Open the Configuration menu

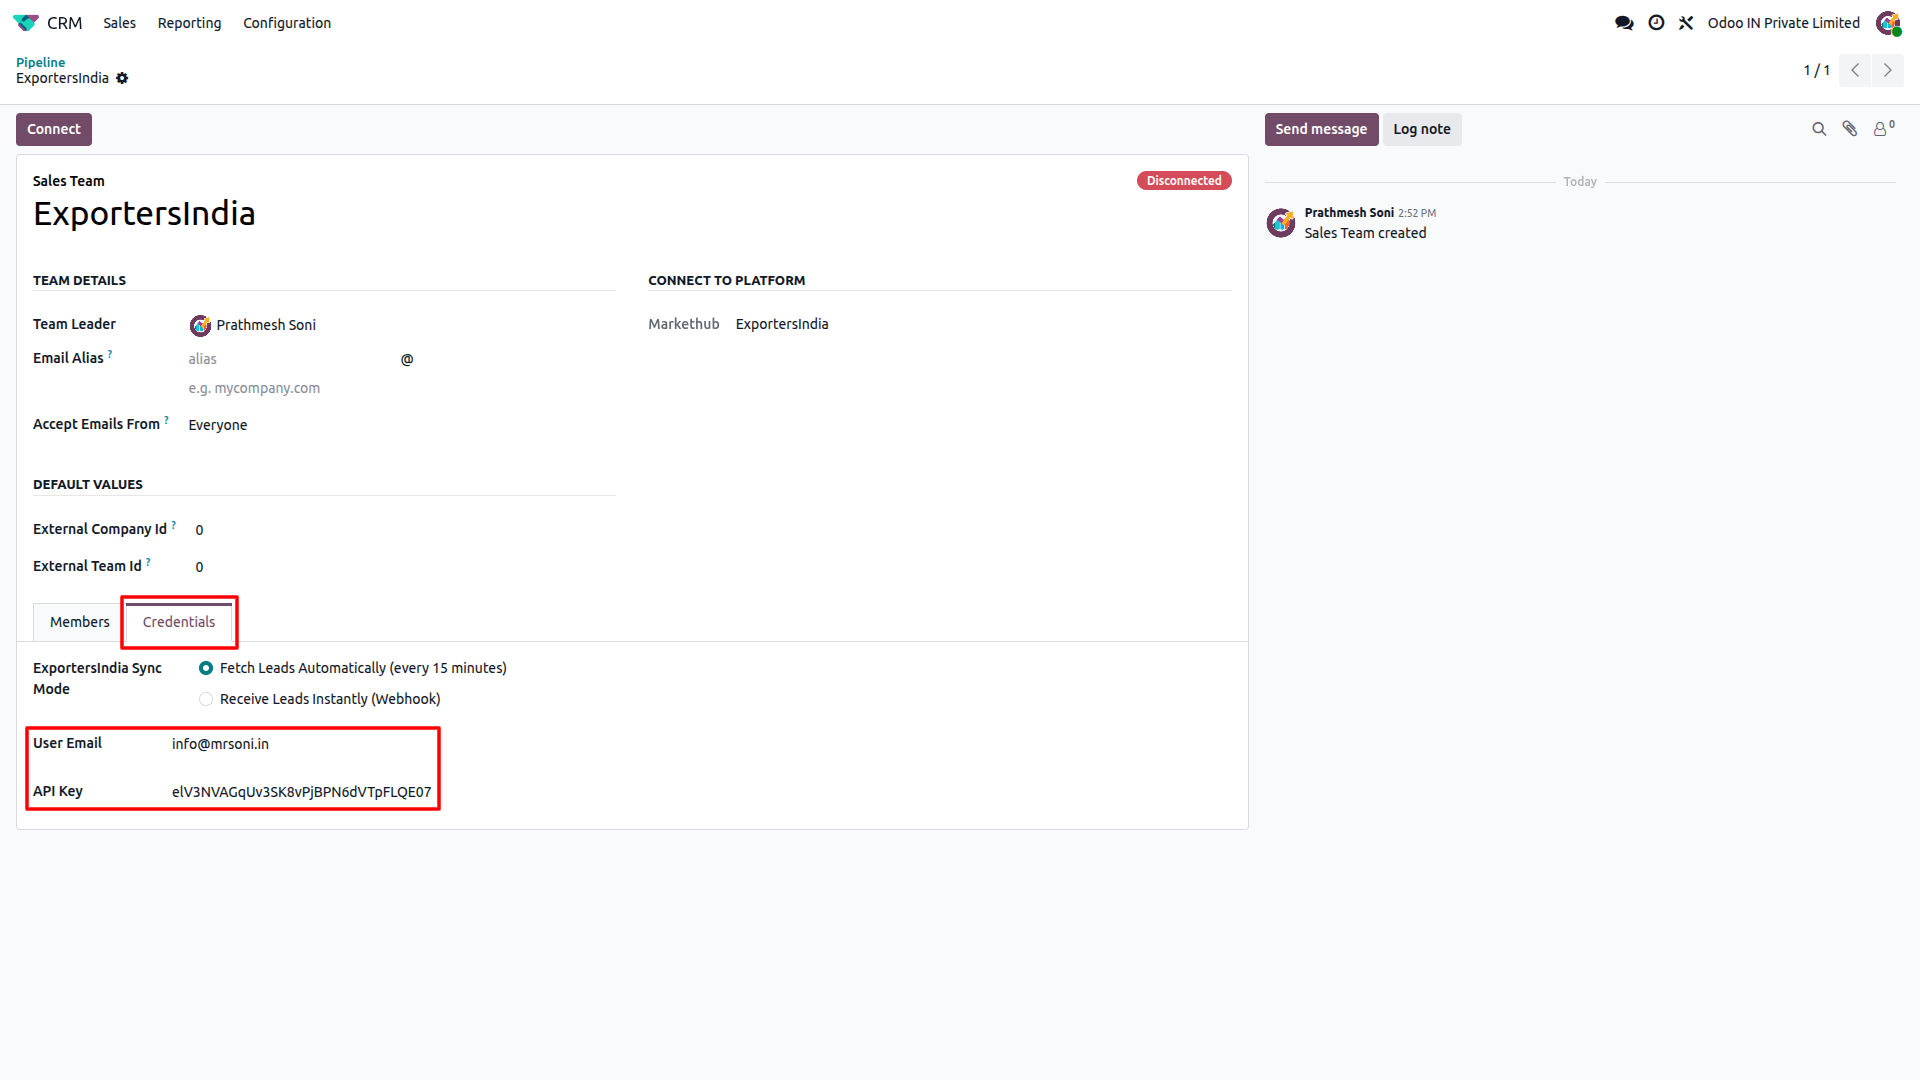287,22
